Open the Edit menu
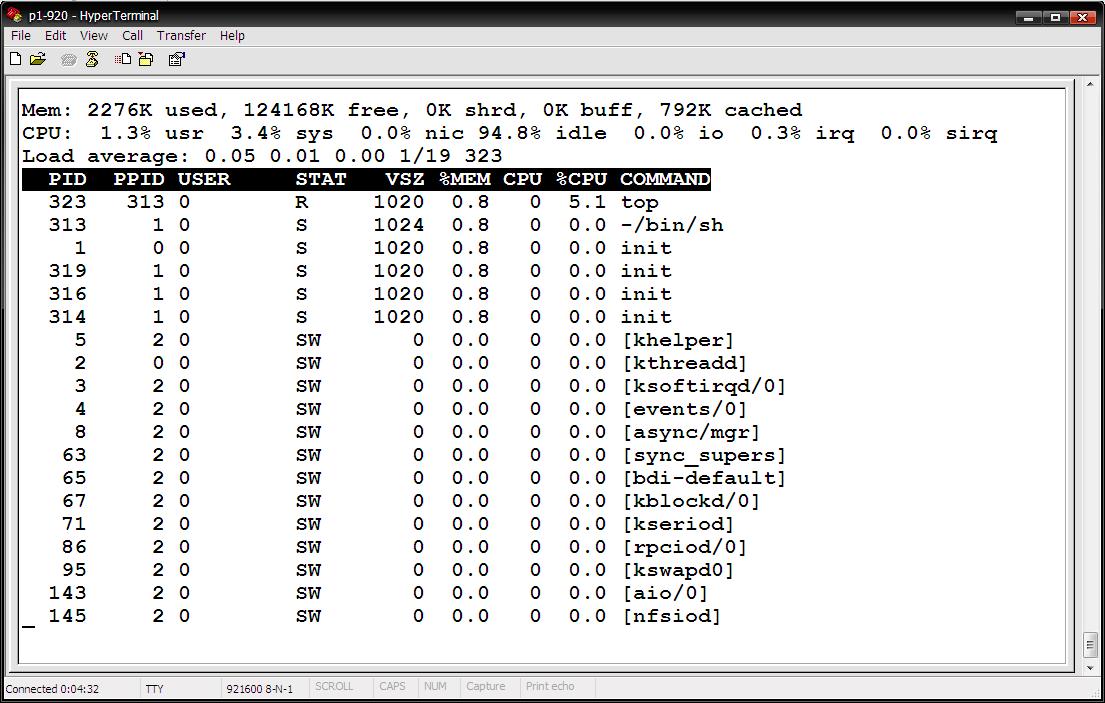The width and height of the screenshot is (1105, 703). (x=55, y=35)
